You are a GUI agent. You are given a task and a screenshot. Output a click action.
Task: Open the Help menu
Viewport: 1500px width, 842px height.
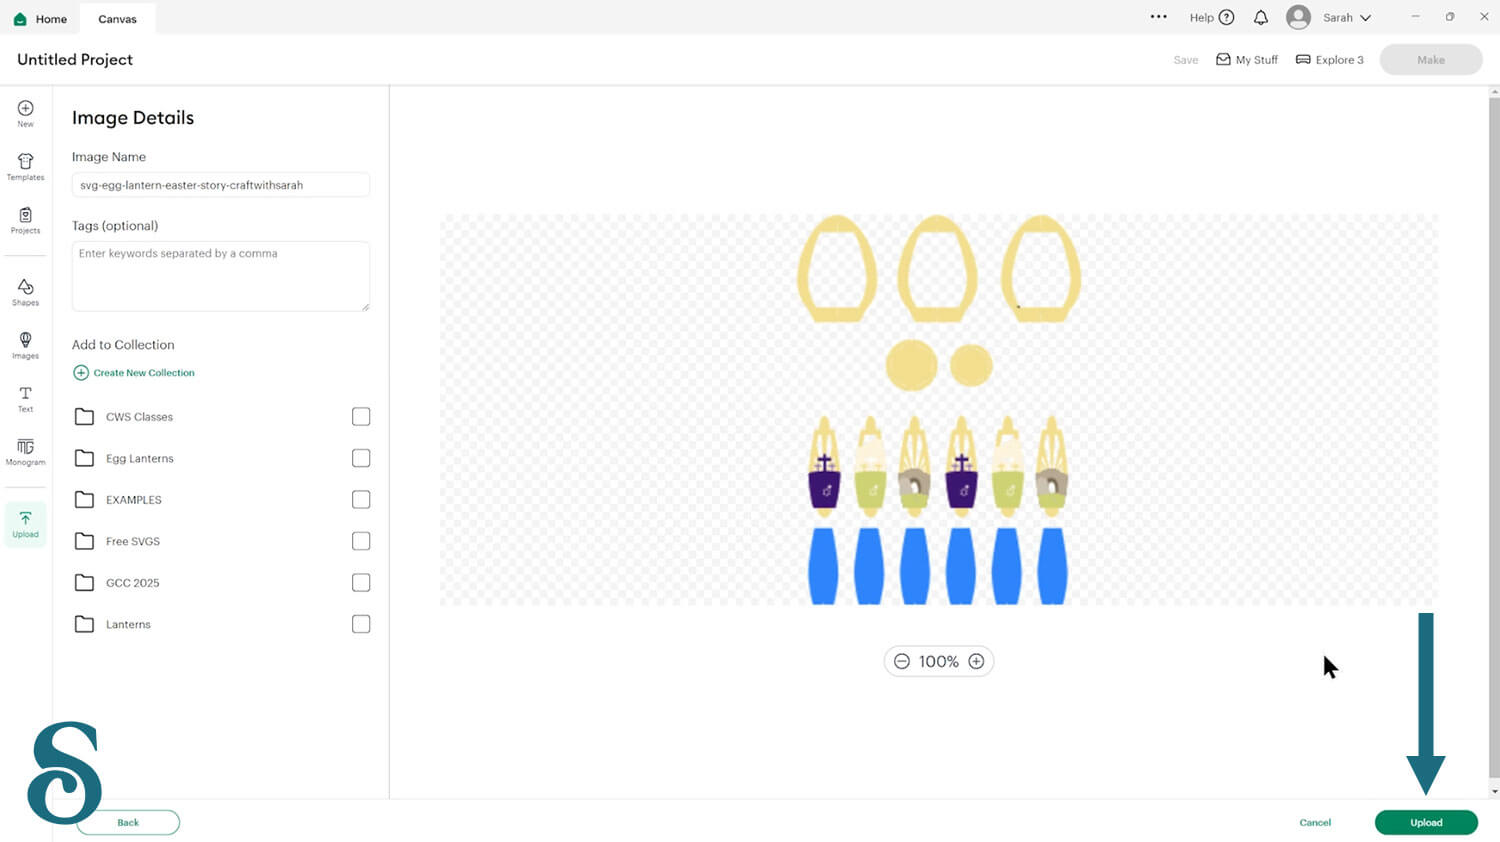point(1212,17)
